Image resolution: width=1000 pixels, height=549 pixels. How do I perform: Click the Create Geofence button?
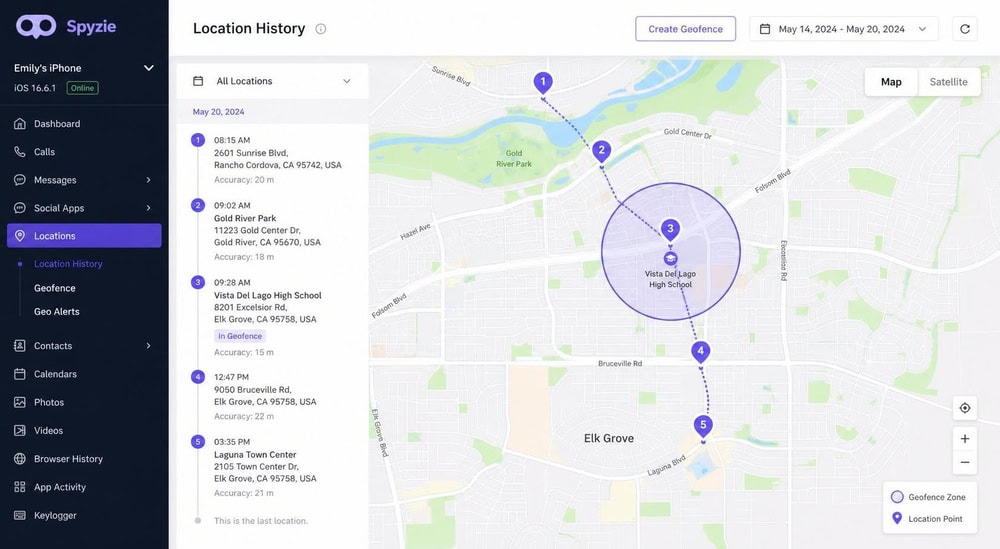(x=686, y=29)
